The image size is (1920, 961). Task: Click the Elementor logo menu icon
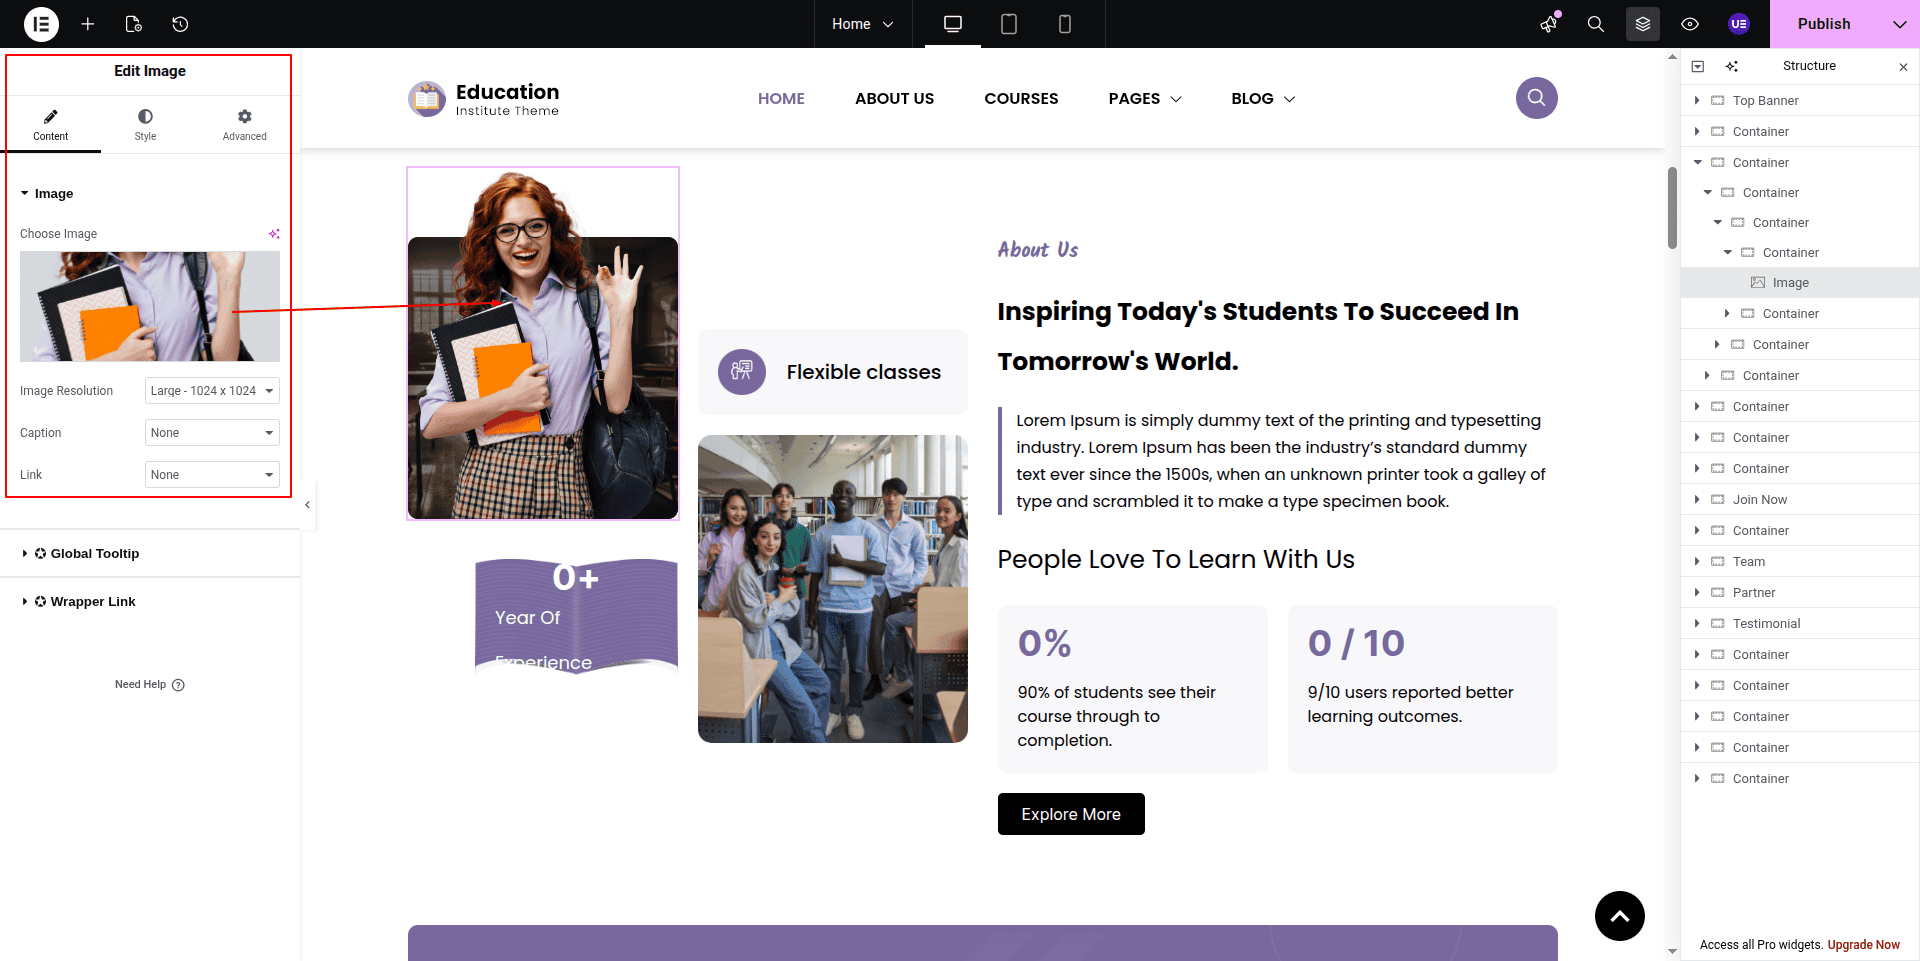(41, 24)
